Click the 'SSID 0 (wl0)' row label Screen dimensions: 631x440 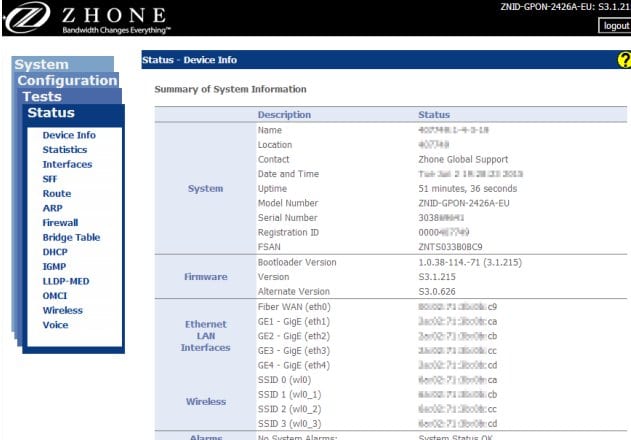285,380
